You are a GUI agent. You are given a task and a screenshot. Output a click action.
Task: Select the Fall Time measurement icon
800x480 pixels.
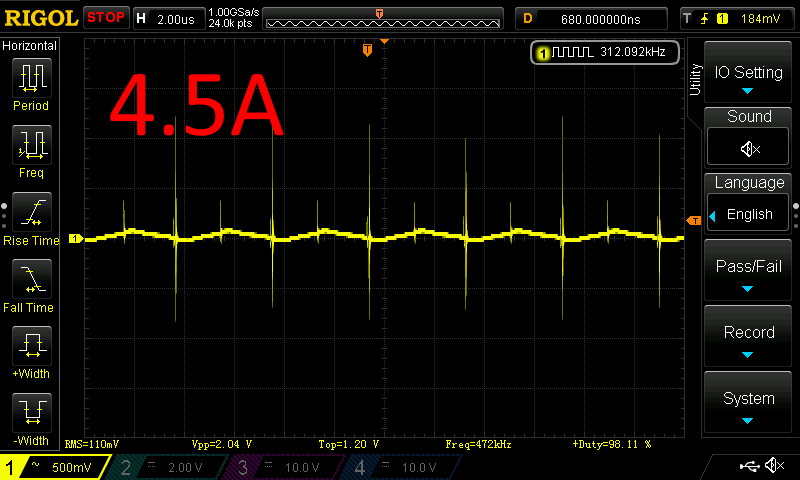32,279
